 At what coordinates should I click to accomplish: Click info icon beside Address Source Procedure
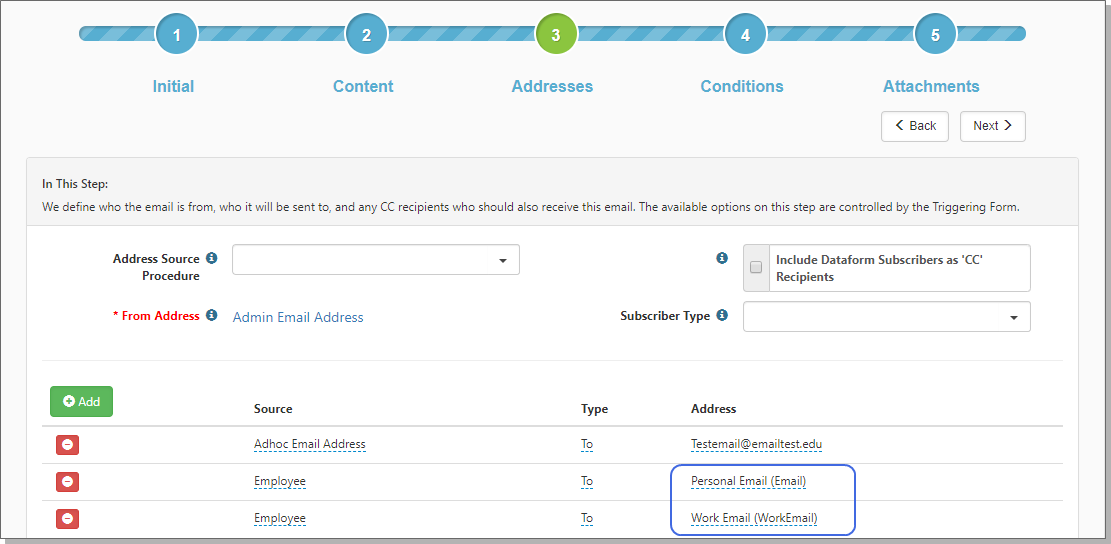tap(211, 259)
